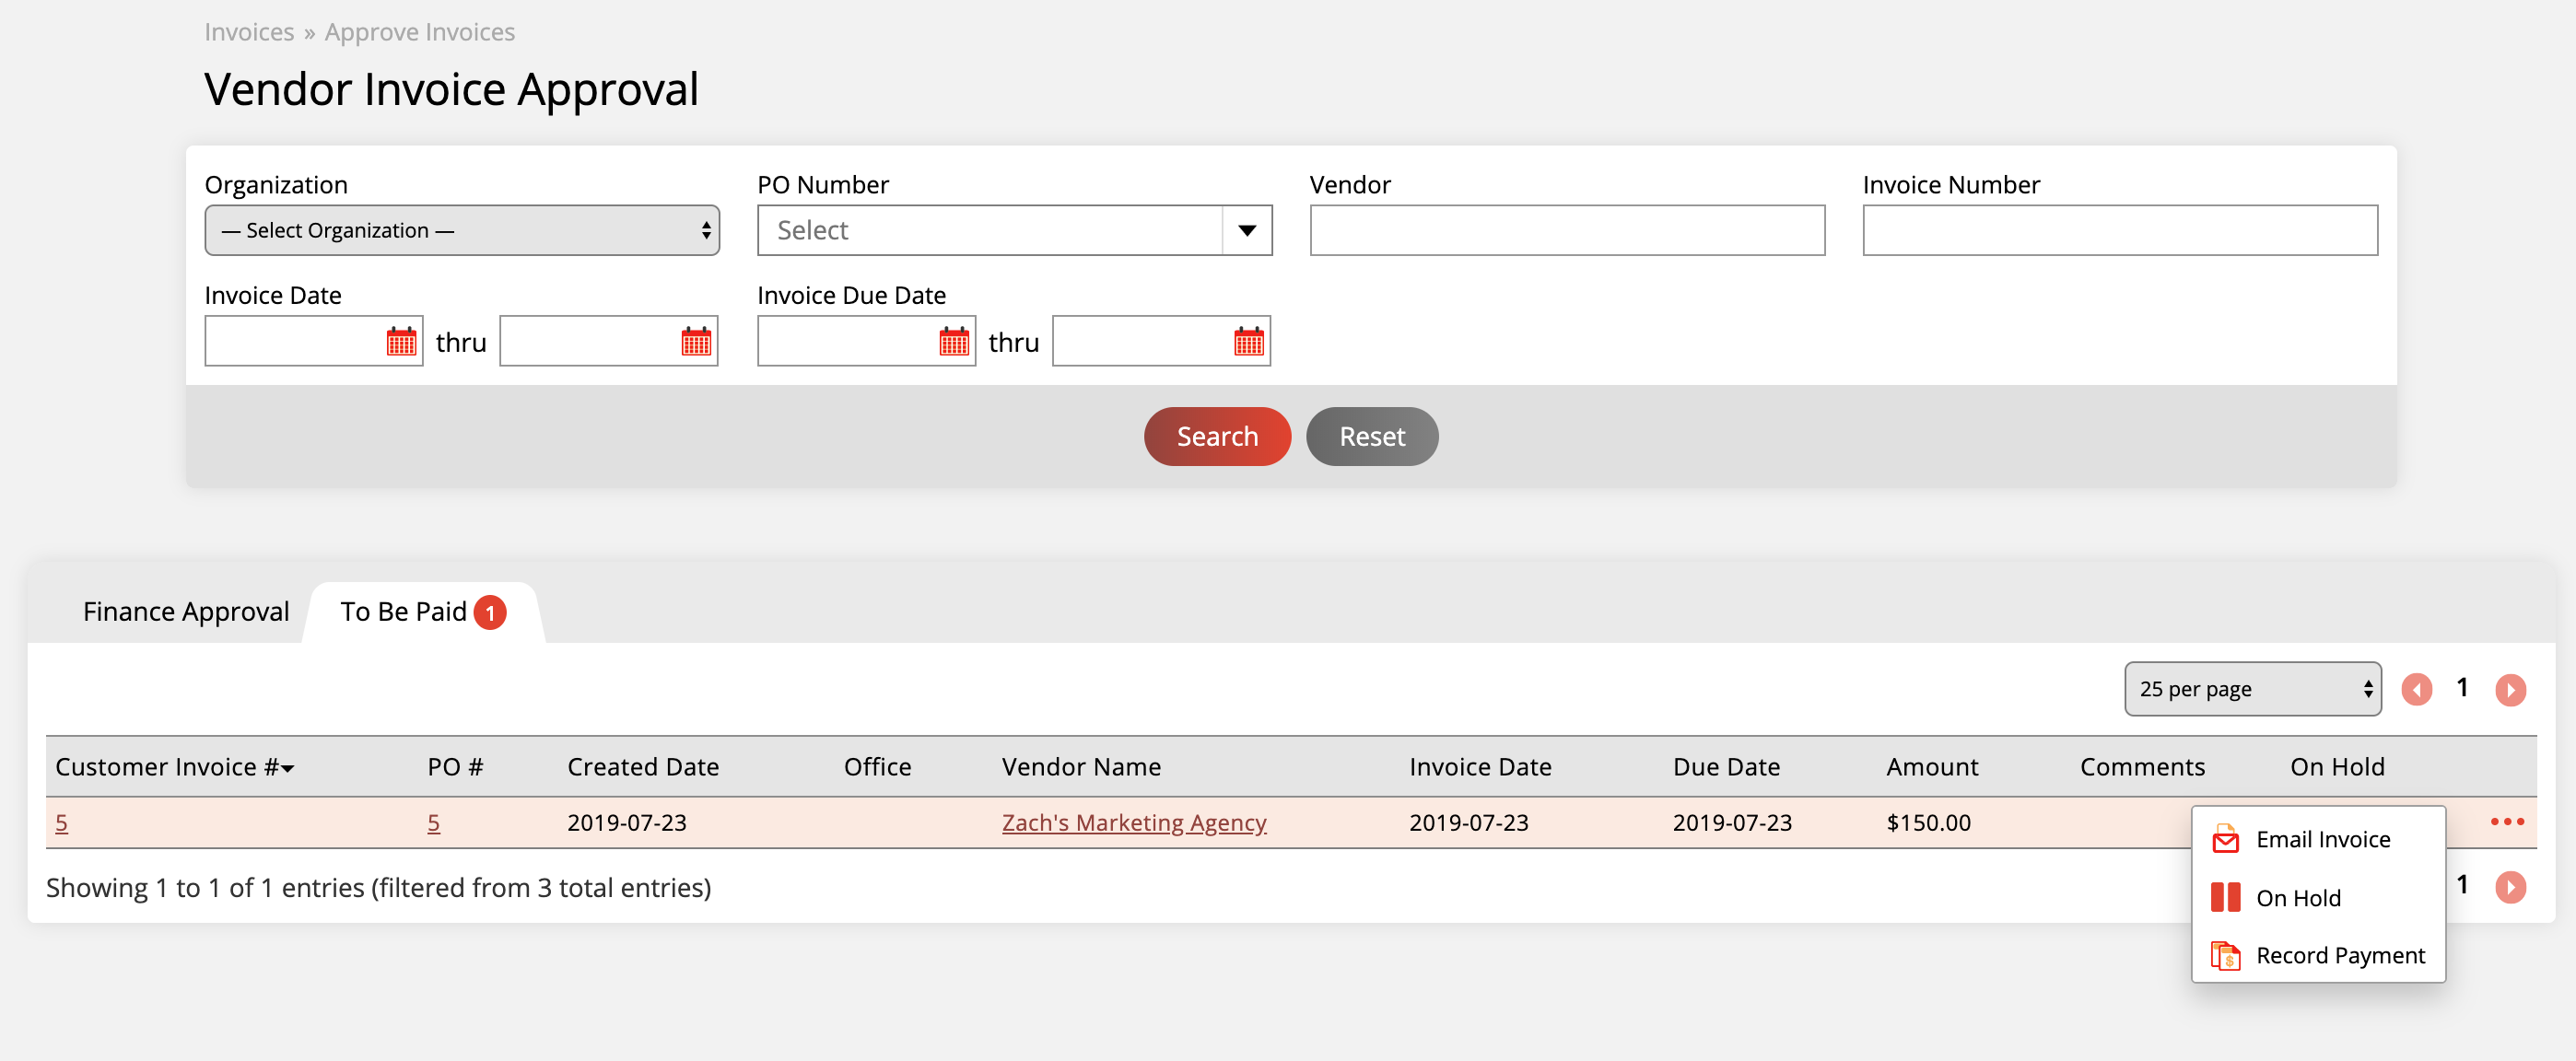Sort by Customer Invoice # column
Image resolution: width=2576 pixels, height=1061 pixels.
pyautogui.click(x=174, y=766)
